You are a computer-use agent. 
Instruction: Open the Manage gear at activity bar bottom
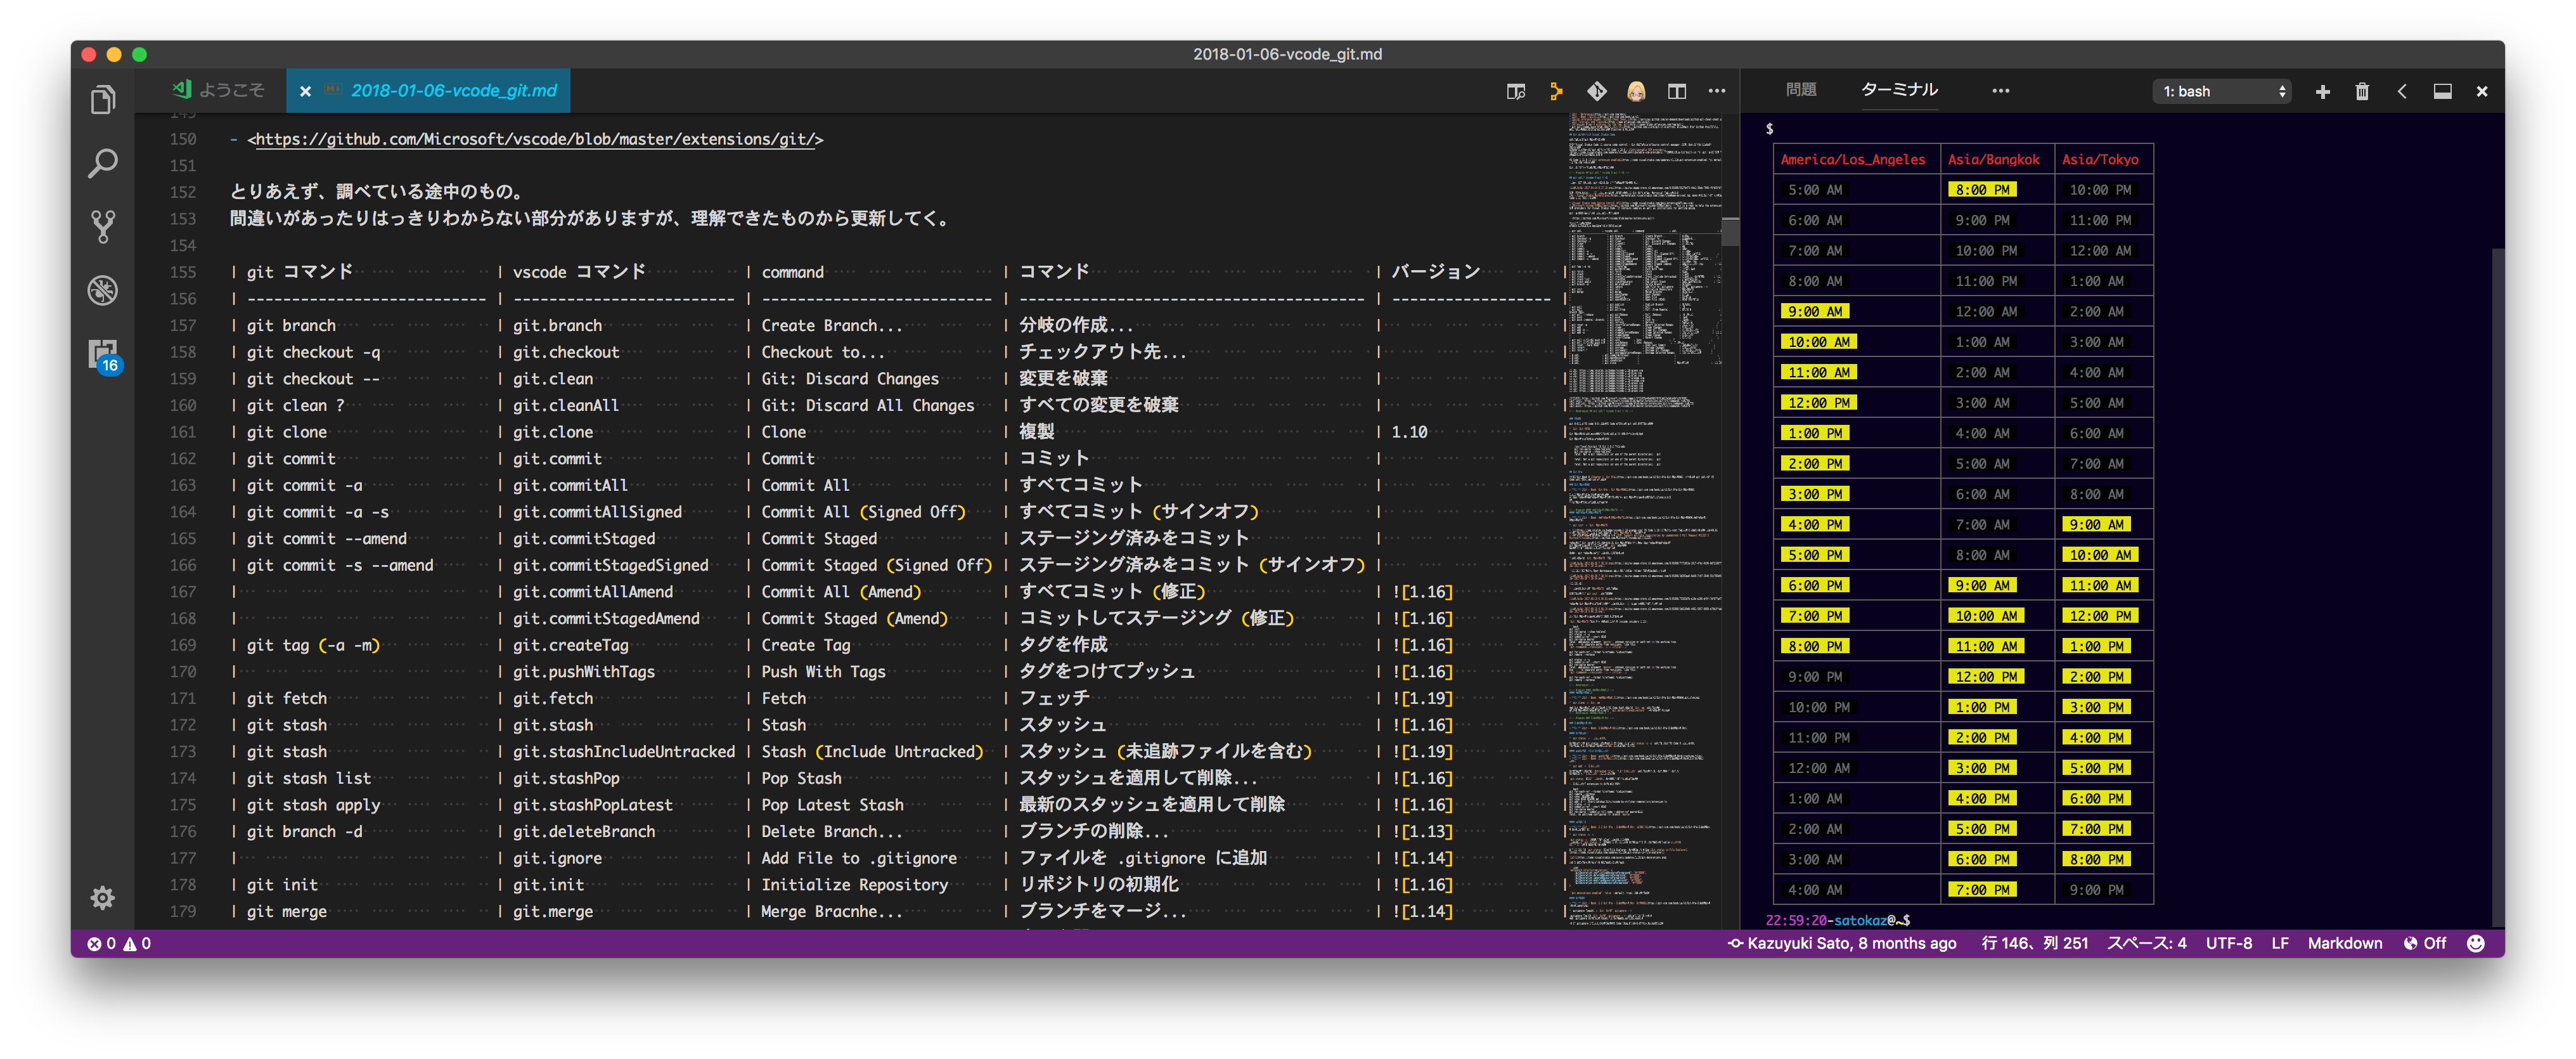[103, 897]
